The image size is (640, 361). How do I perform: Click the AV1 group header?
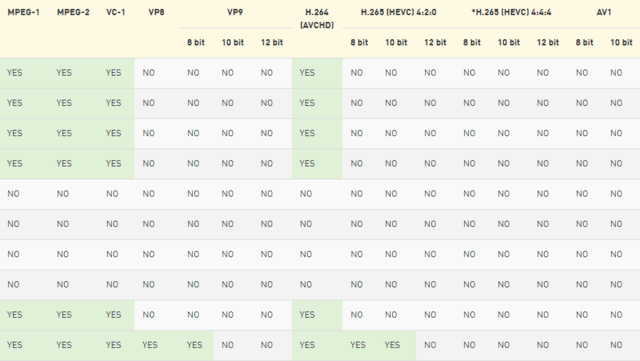[x=604, y=12]
